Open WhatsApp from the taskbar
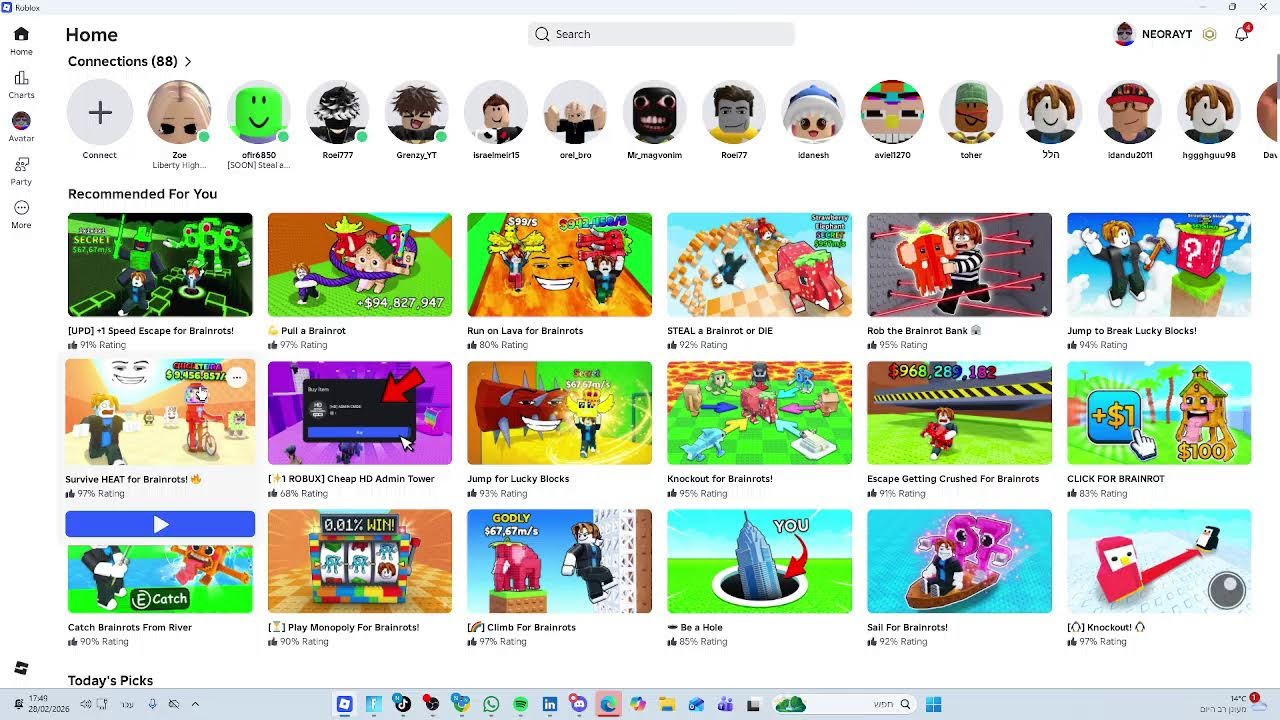The height and width of the screenshot is (720, 1280). pos(491,705)
